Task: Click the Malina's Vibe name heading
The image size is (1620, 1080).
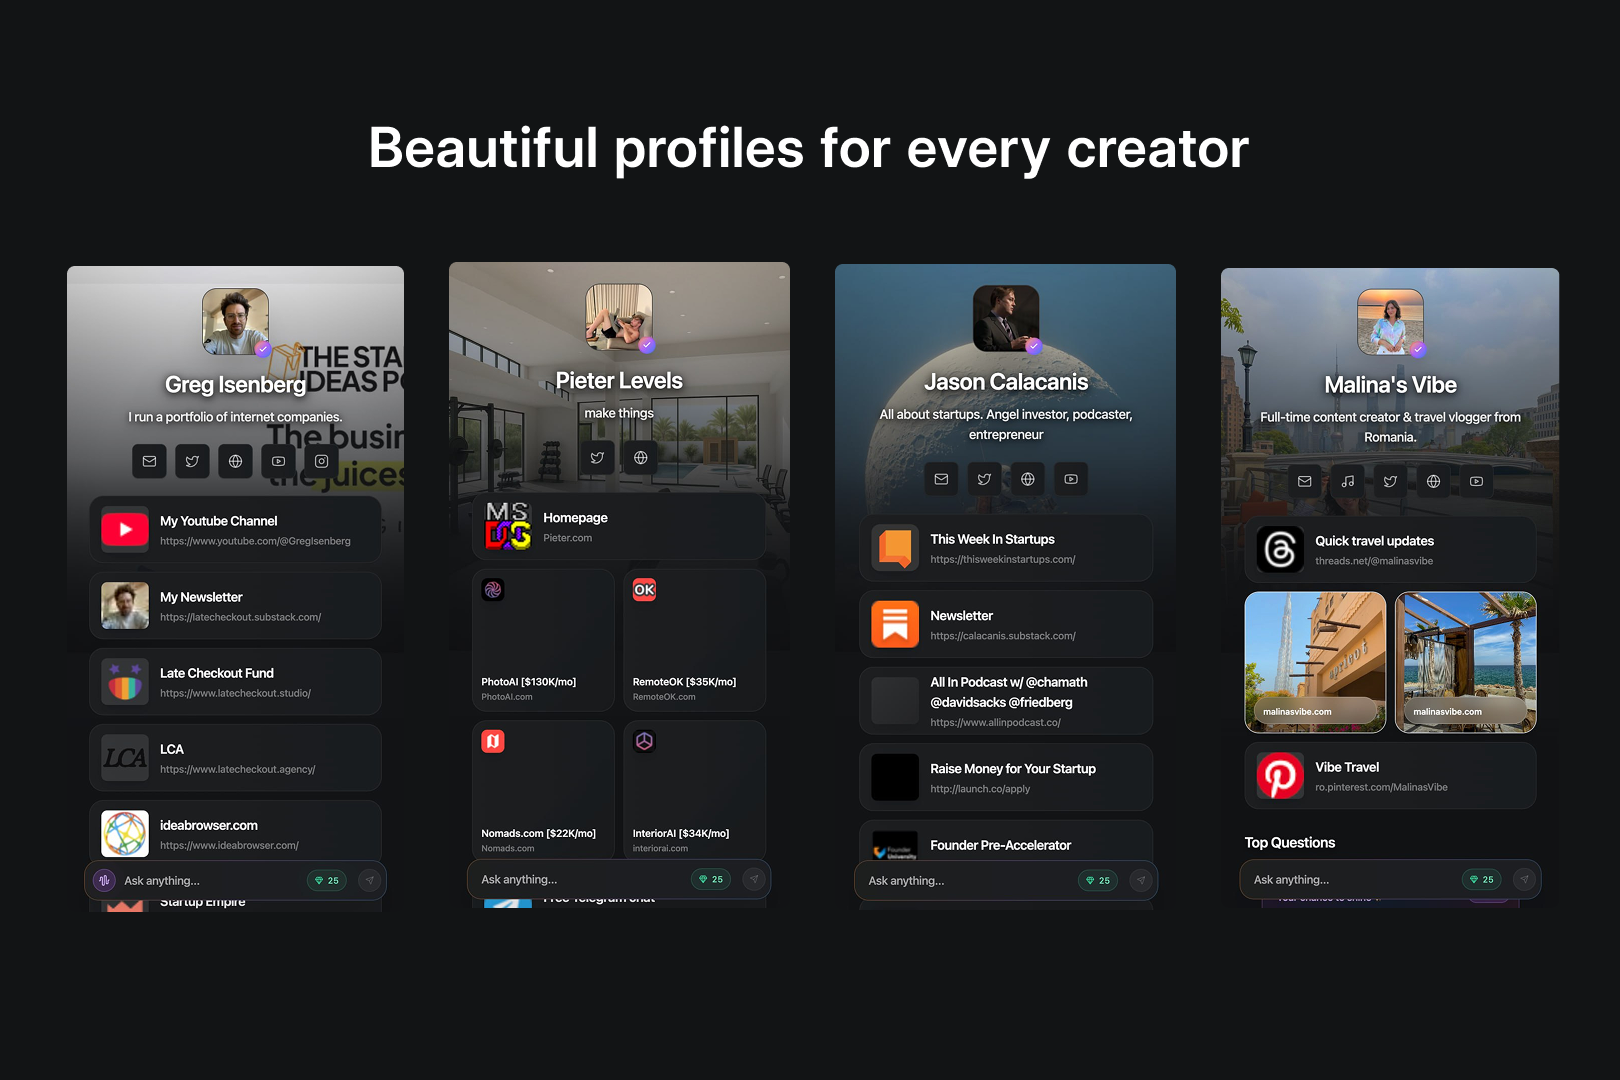Action: (1390, 385)
